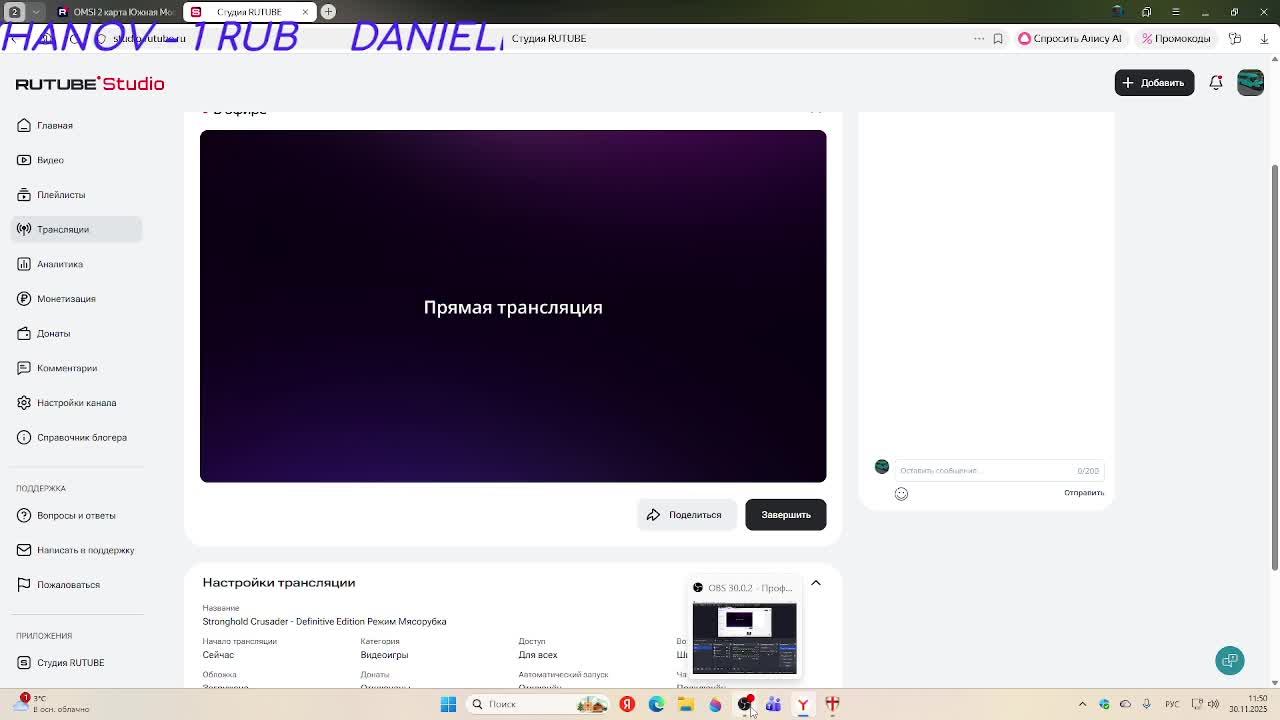
Task: Show hidden system tray icons
Action: (1082, 704)
